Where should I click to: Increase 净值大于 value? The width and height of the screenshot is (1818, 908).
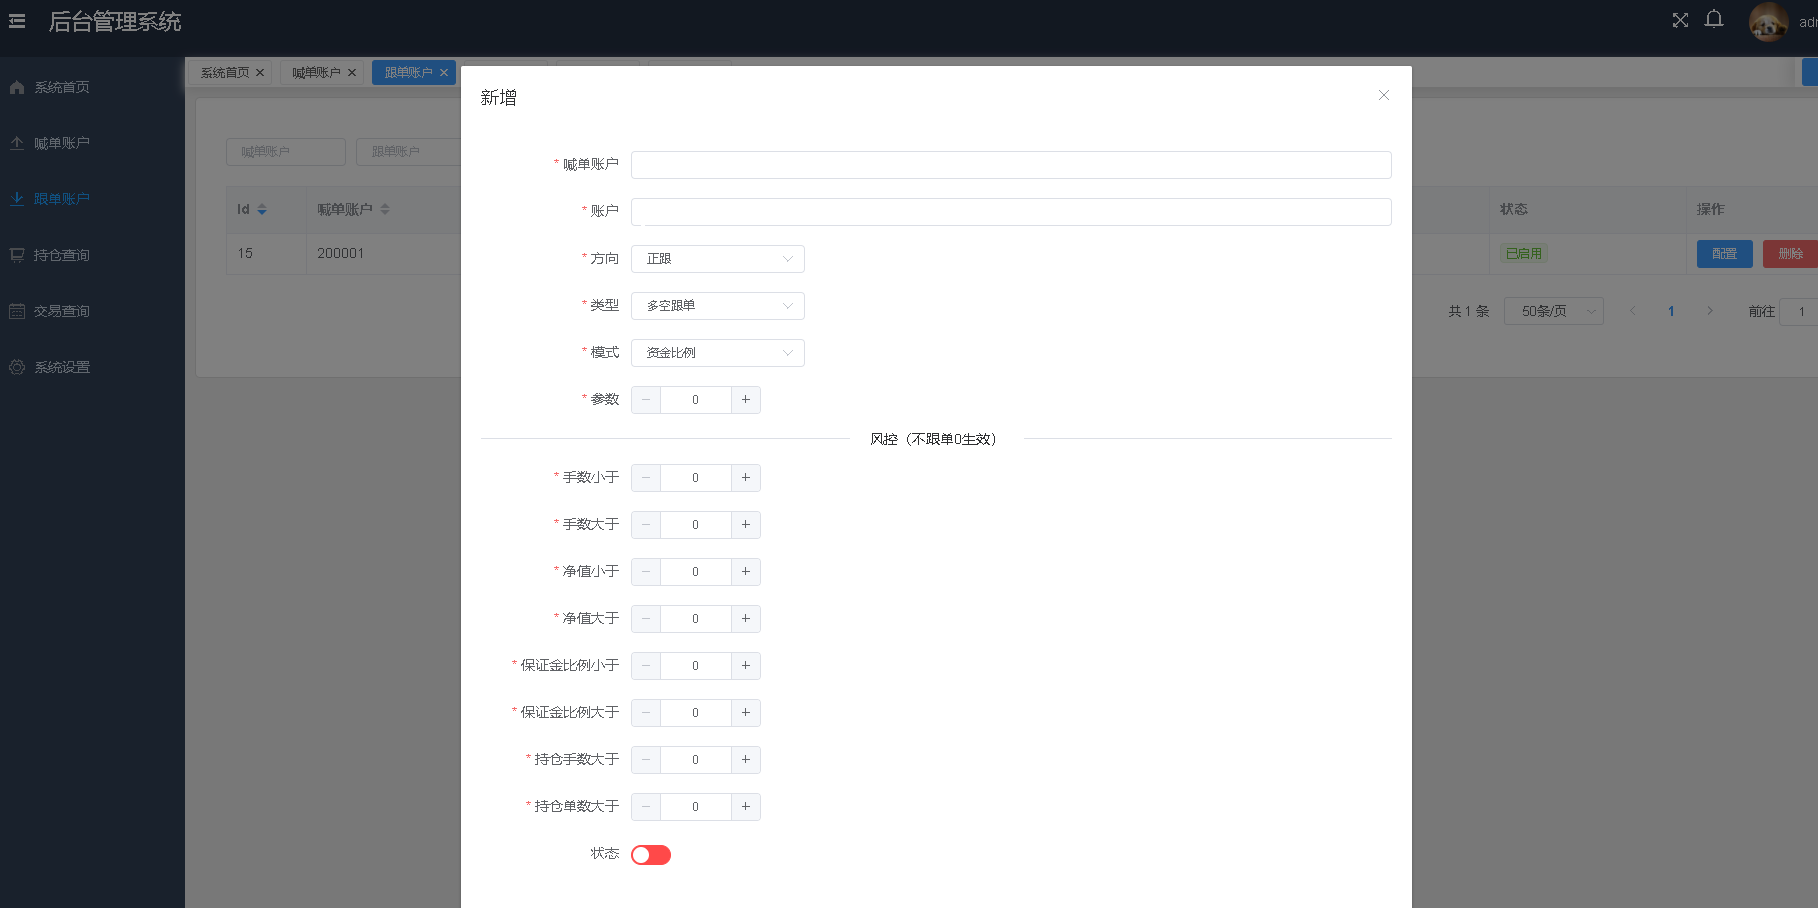coord(746,619)
